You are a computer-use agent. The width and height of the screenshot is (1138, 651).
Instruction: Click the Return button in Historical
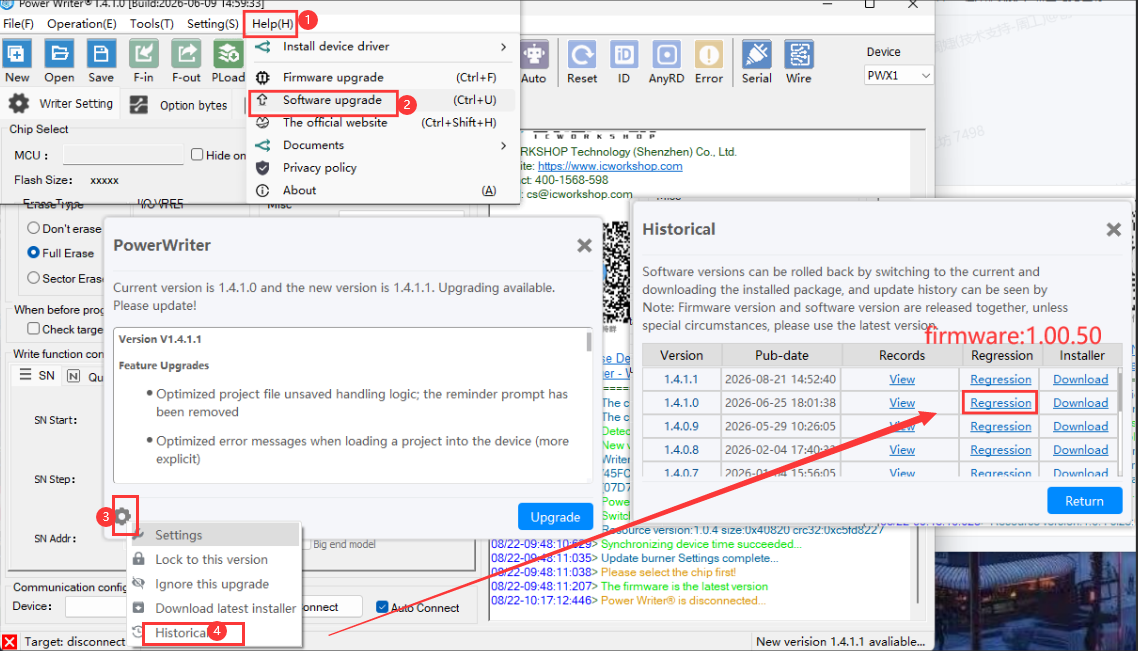(1084, 501)
